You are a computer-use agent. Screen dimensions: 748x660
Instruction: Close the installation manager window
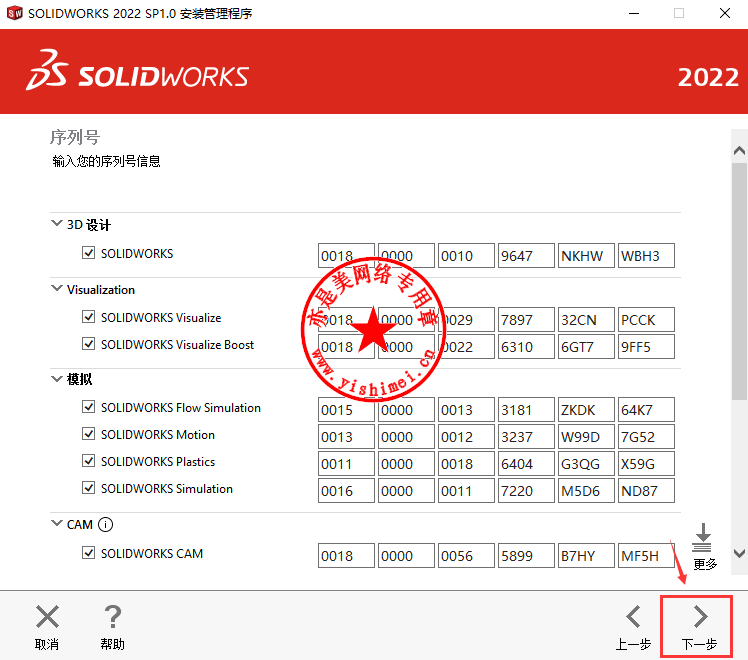click(x=725, y=13)
